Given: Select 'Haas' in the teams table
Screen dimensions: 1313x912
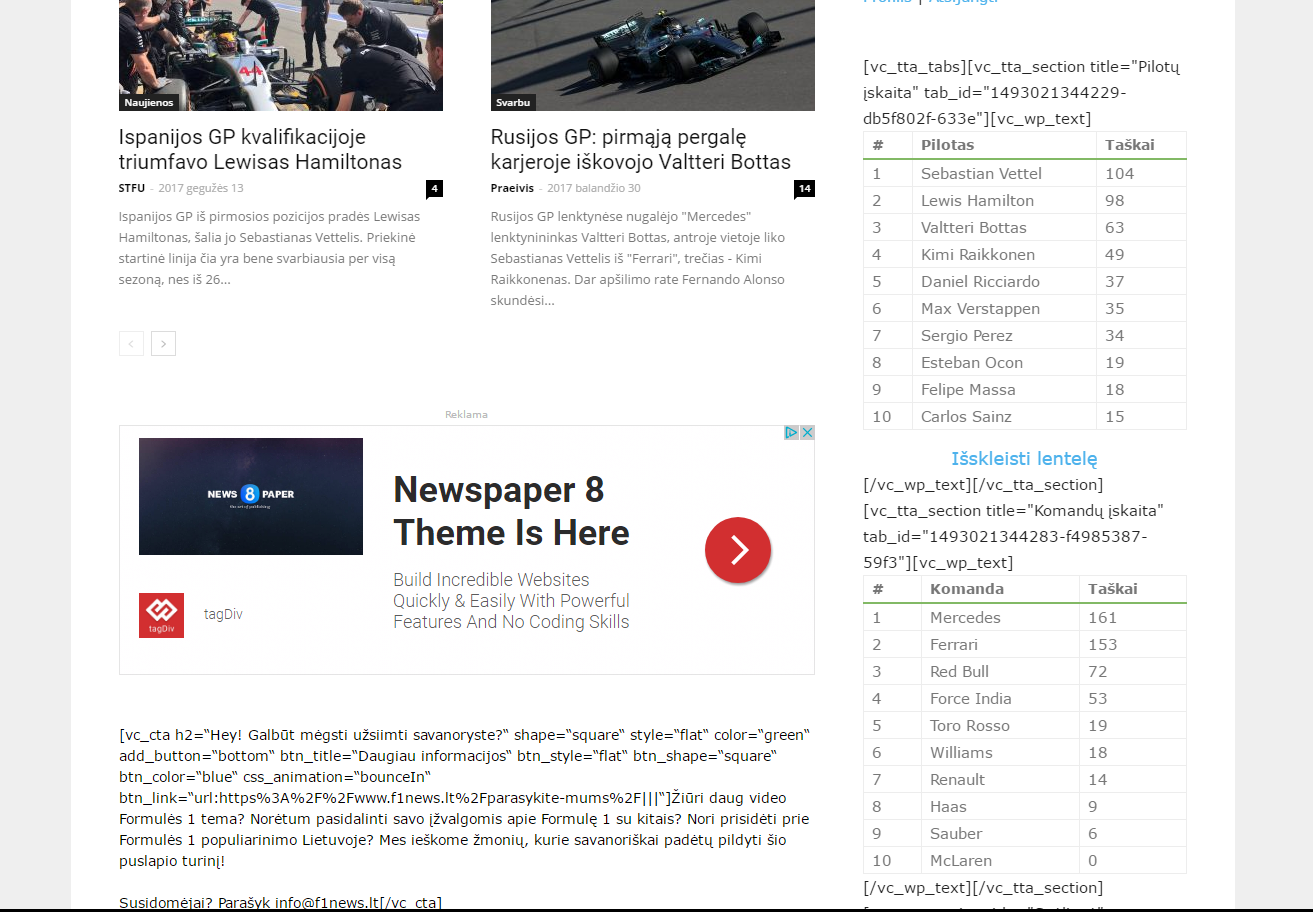Looking at the screenshot, I should (948, 807).
